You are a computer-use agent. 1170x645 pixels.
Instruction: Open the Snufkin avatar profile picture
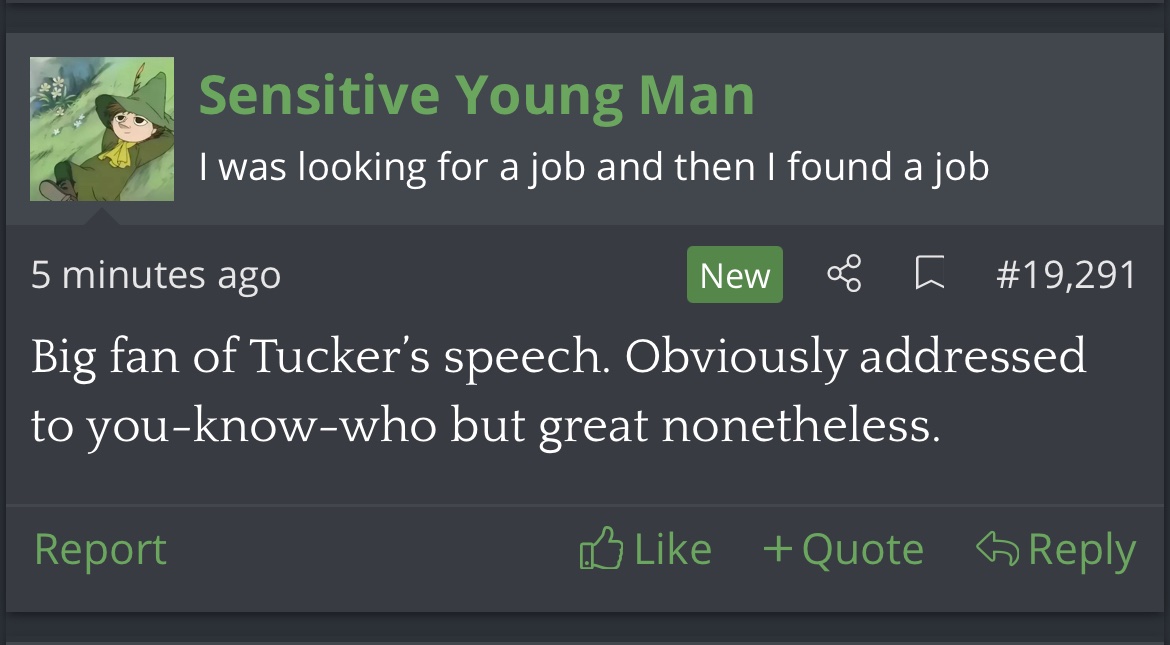[x=102, y=129]
